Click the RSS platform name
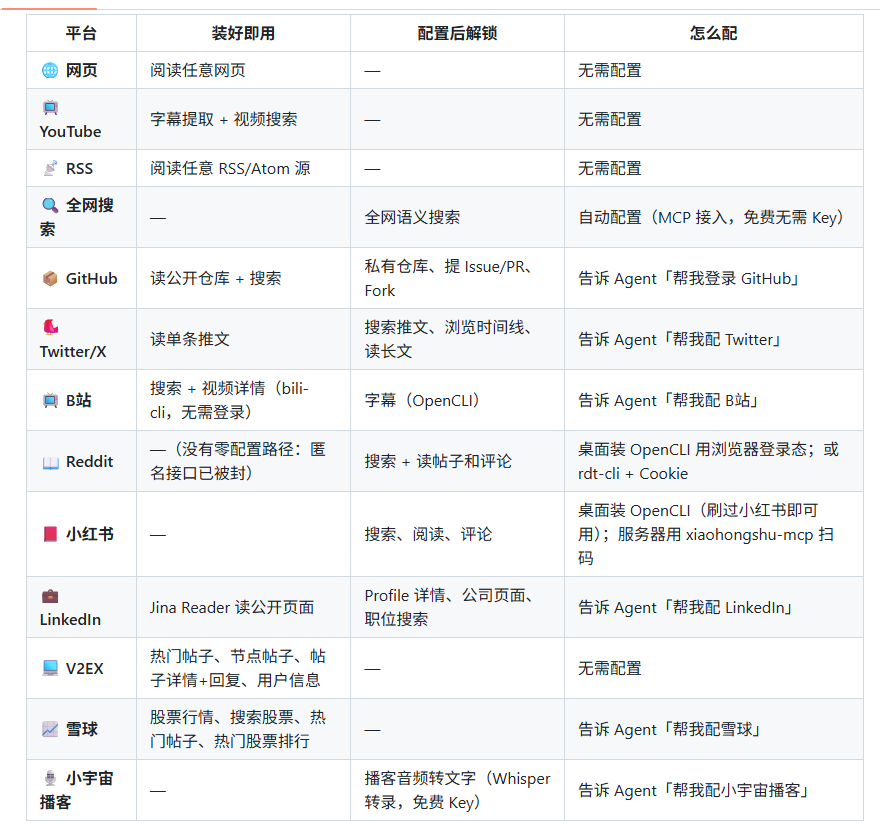Image resolution: width=880 pixels, height=834 pixels. (x=79, y=168)
